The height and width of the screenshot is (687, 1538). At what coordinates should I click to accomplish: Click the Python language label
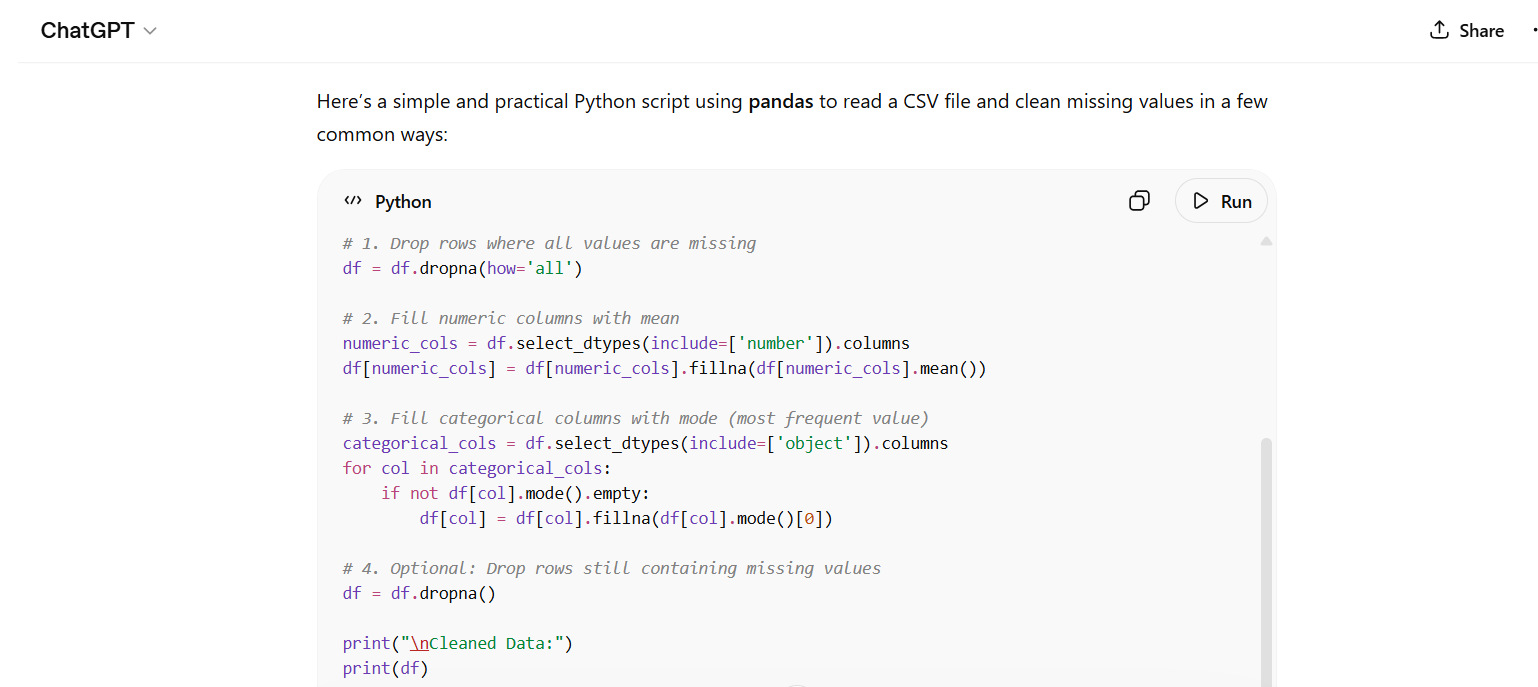point(403,201)
